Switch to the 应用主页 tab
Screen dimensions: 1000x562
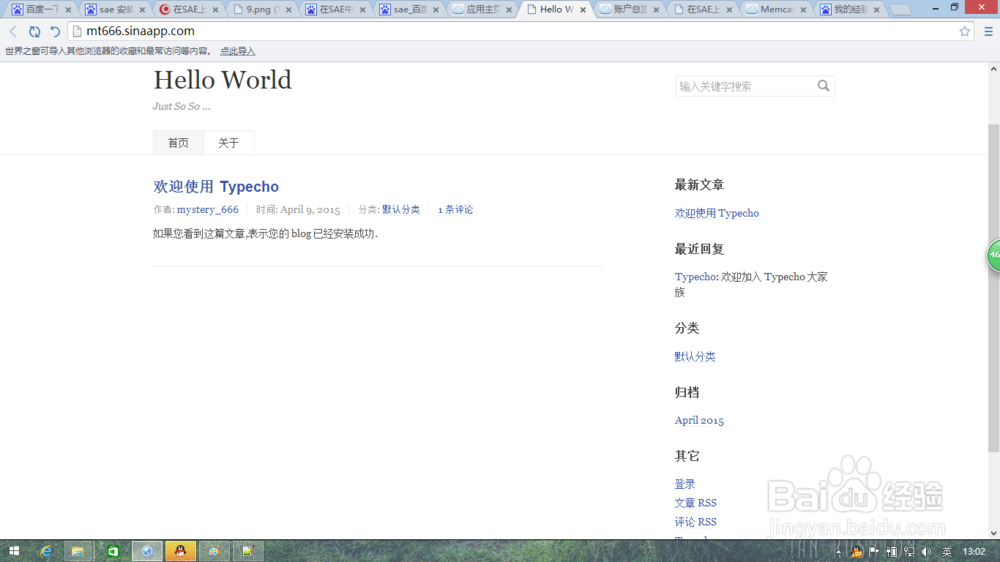click(482, 10)
